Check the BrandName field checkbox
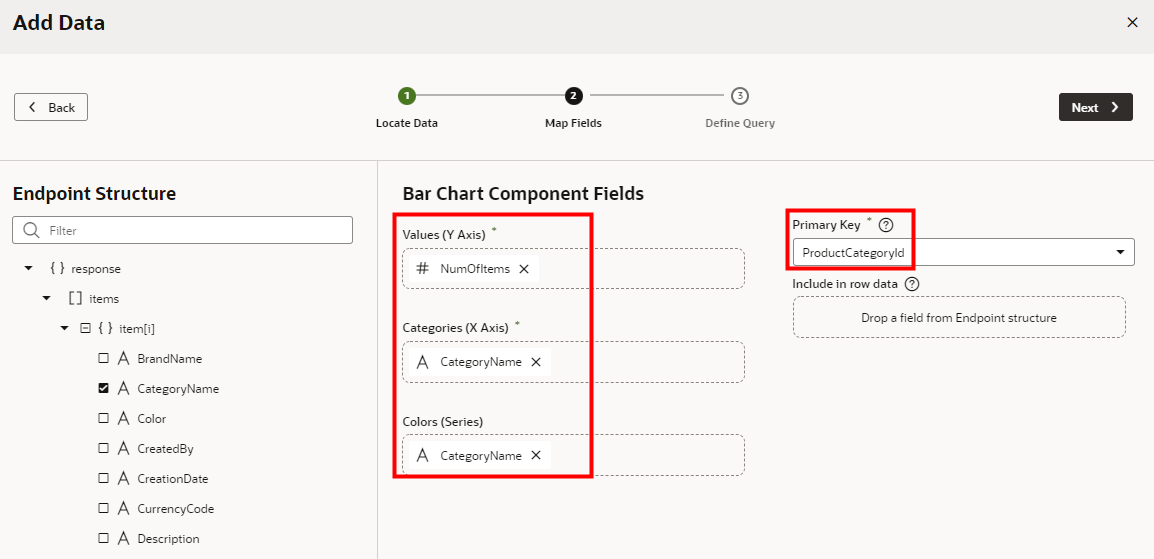 [x=104, y=359]
